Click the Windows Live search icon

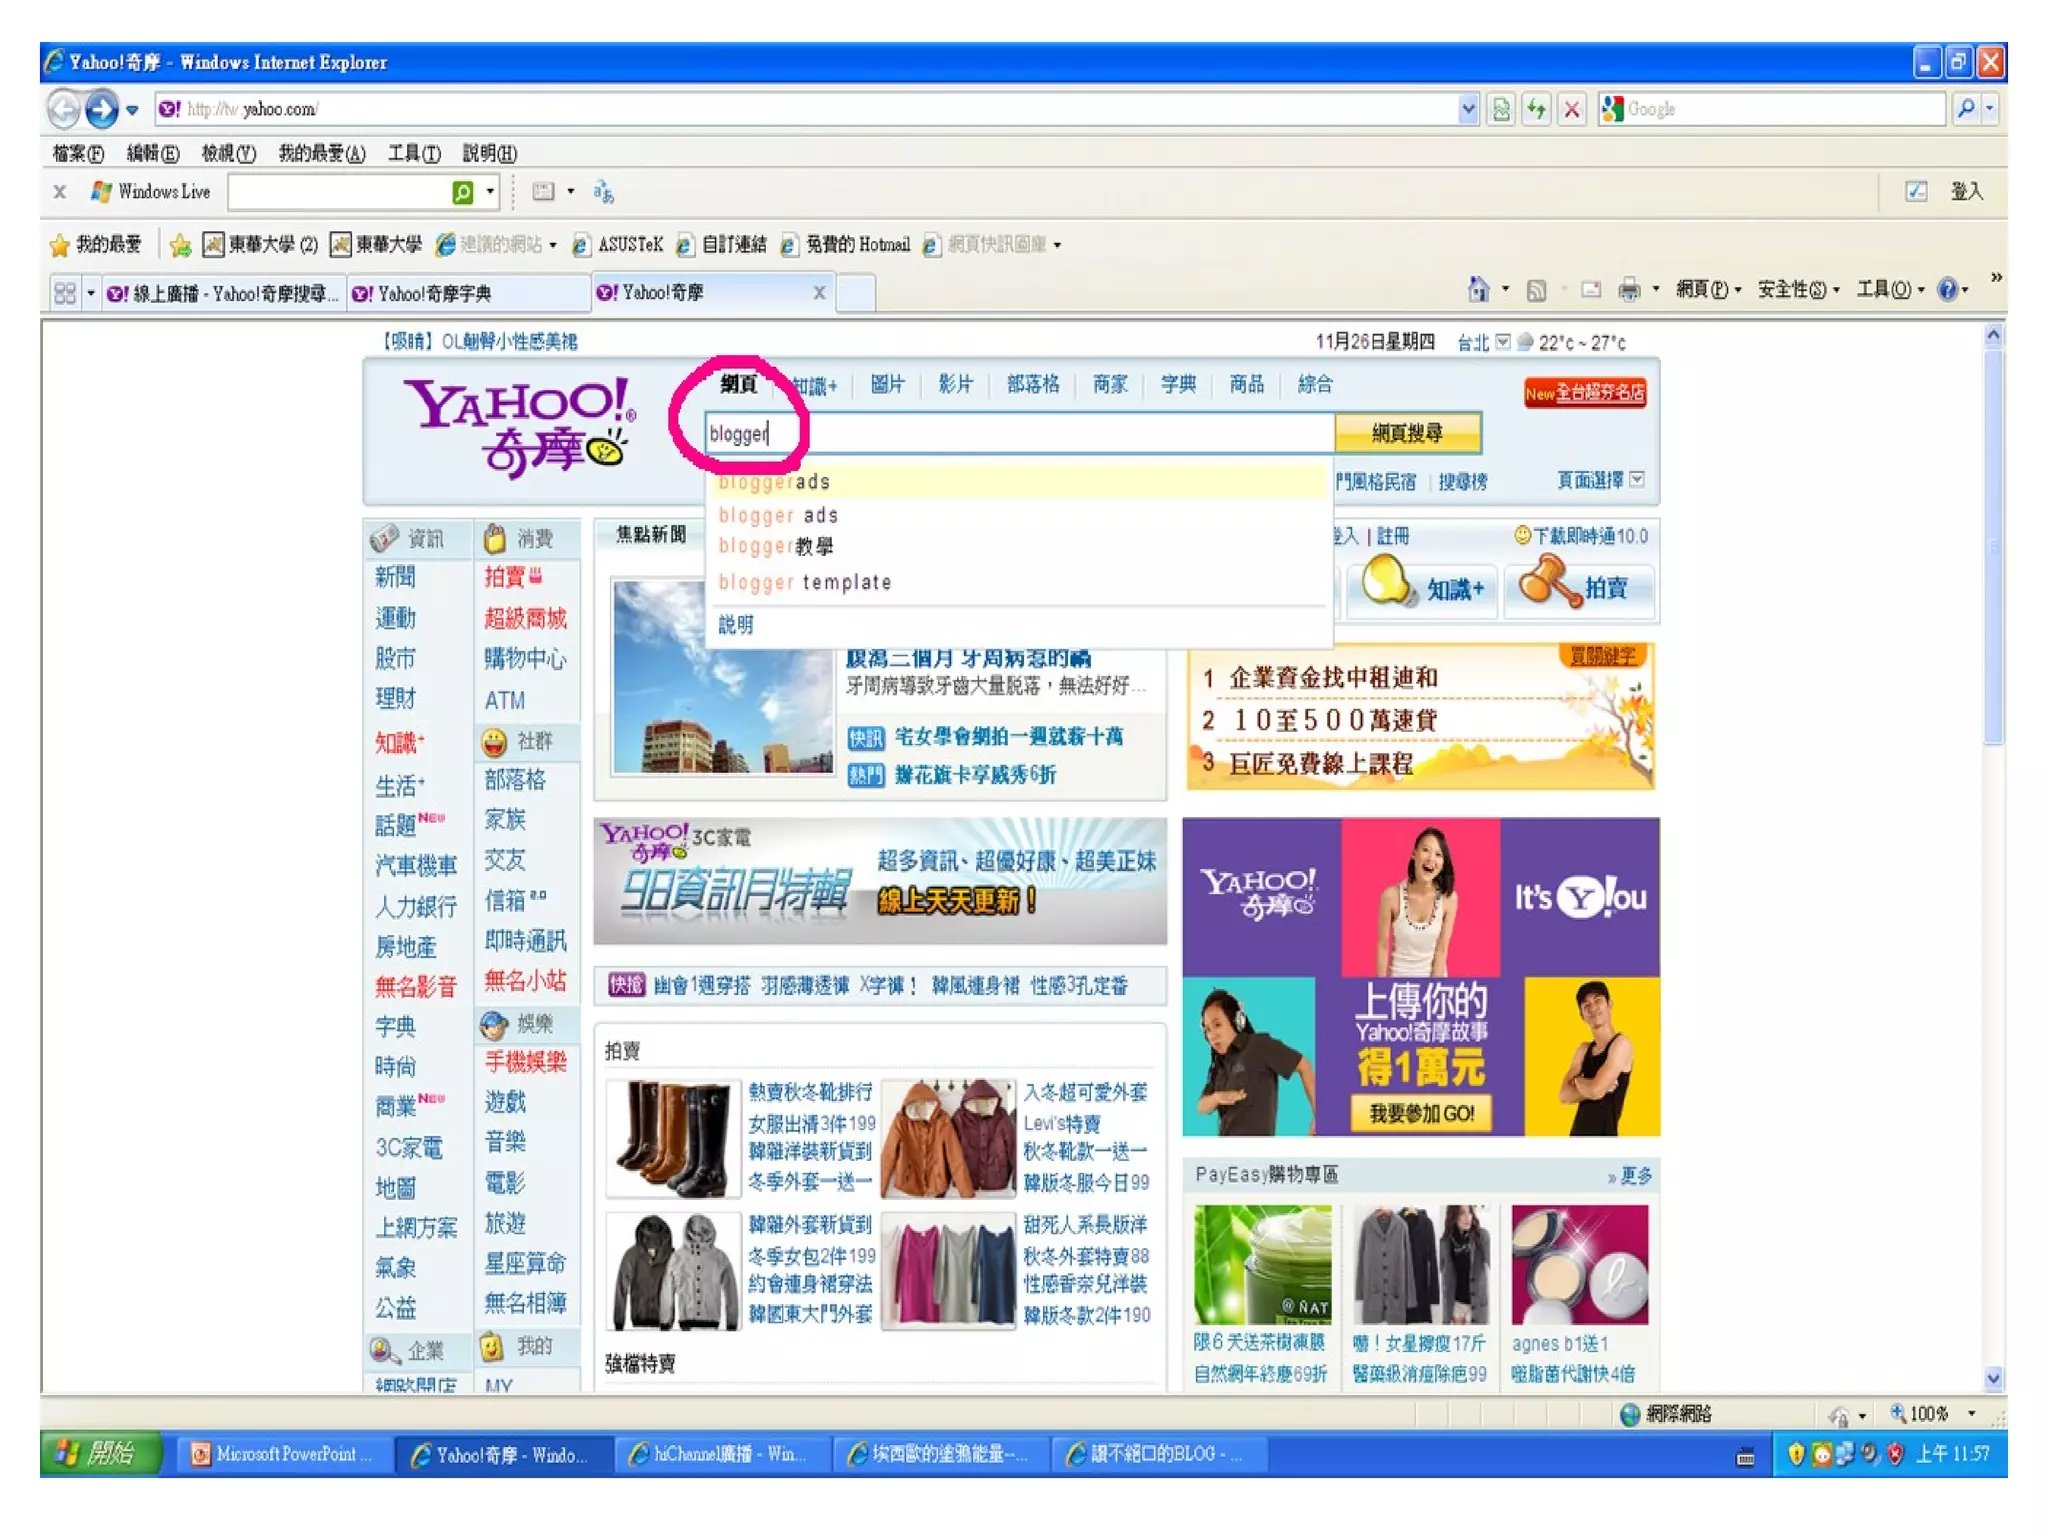(x=462, y=192)
